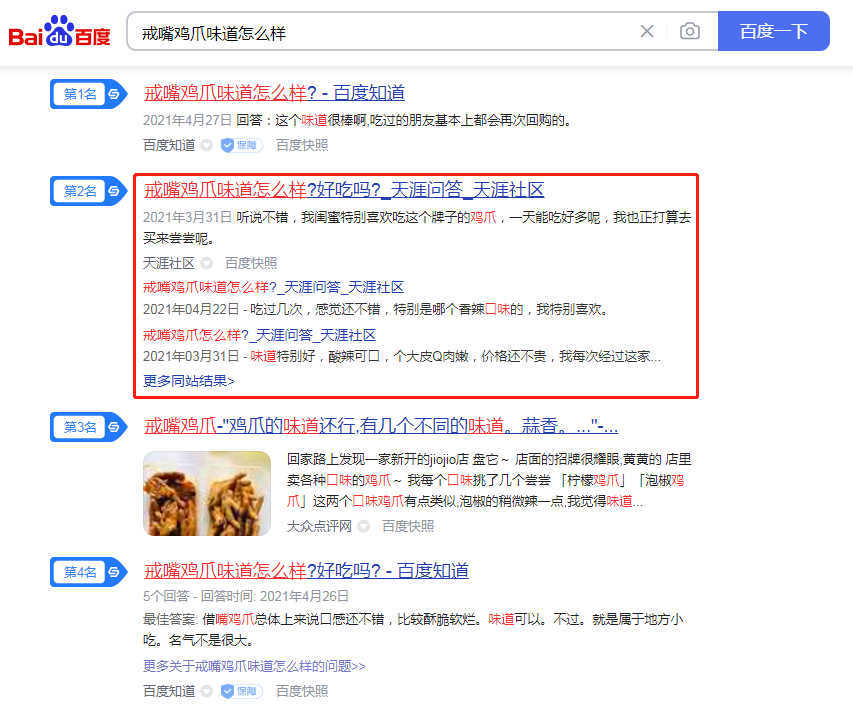Click the Baidu logo

[x=59, y=32]
